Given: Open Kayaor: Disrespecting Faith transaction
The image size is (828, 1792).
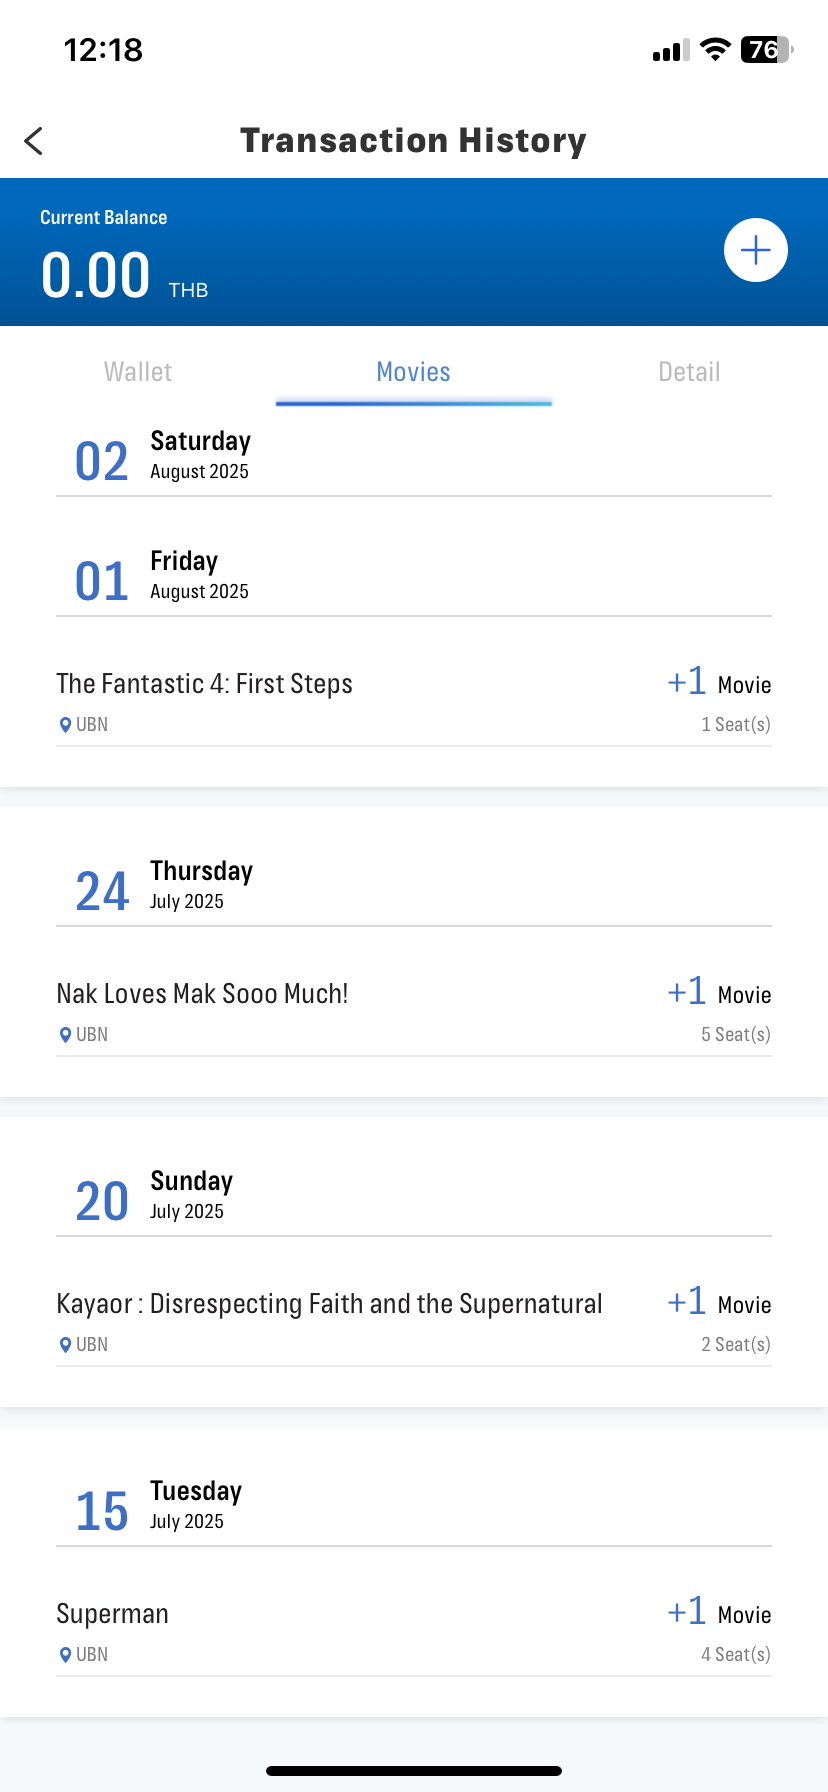Looking at the screenshot, I should (x=414, y=1322).
